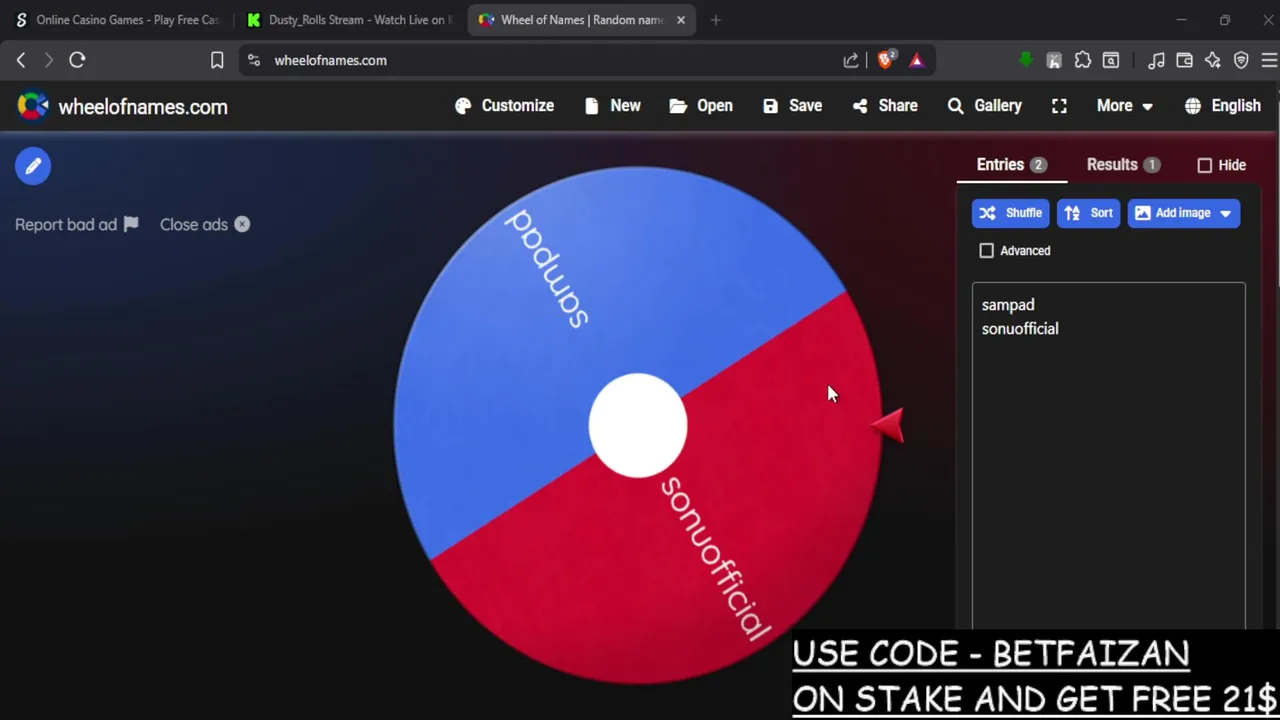The height and width of the screenshot is (720, 1280).
Task: Open the English language selector
Action: tap(1222, 106)
